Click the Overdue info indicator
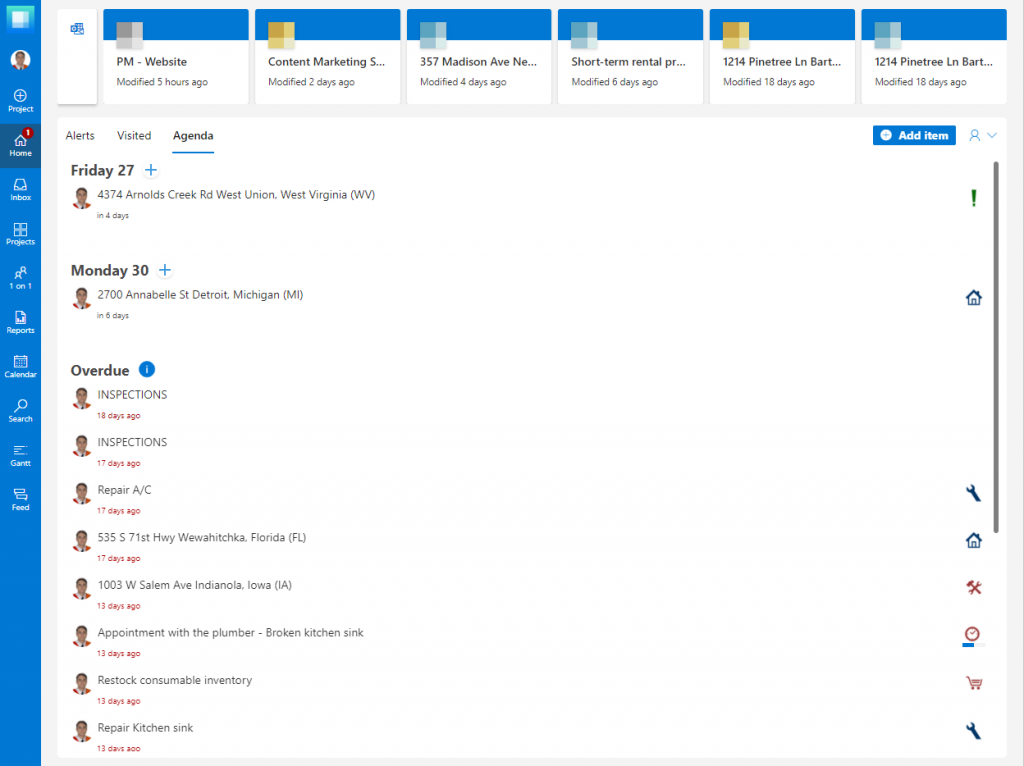The image size is (1024, 766). click(147, 369)
